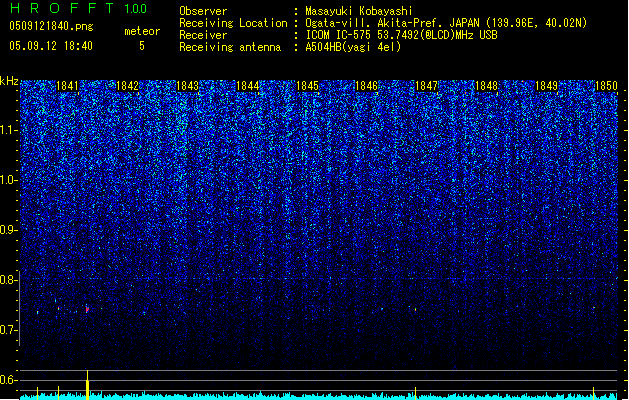
Task: Click the tallest yellow detection bar at bottom
Action: point(87,385)
